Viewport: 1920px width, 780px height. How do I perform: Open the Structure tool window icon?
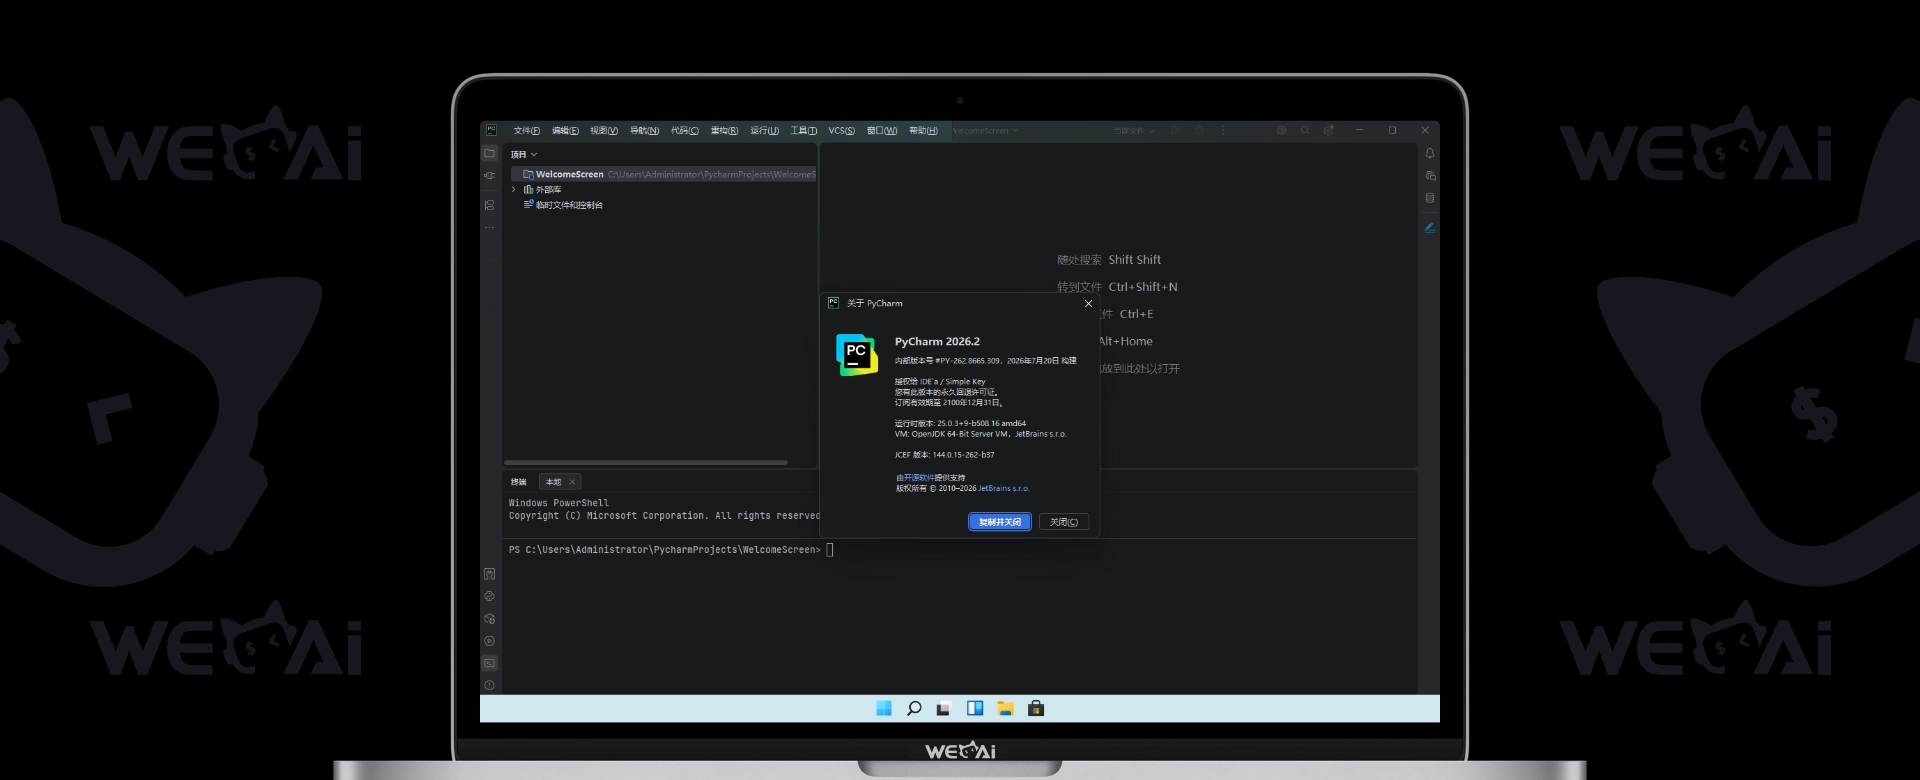click(x=489, y=204)
